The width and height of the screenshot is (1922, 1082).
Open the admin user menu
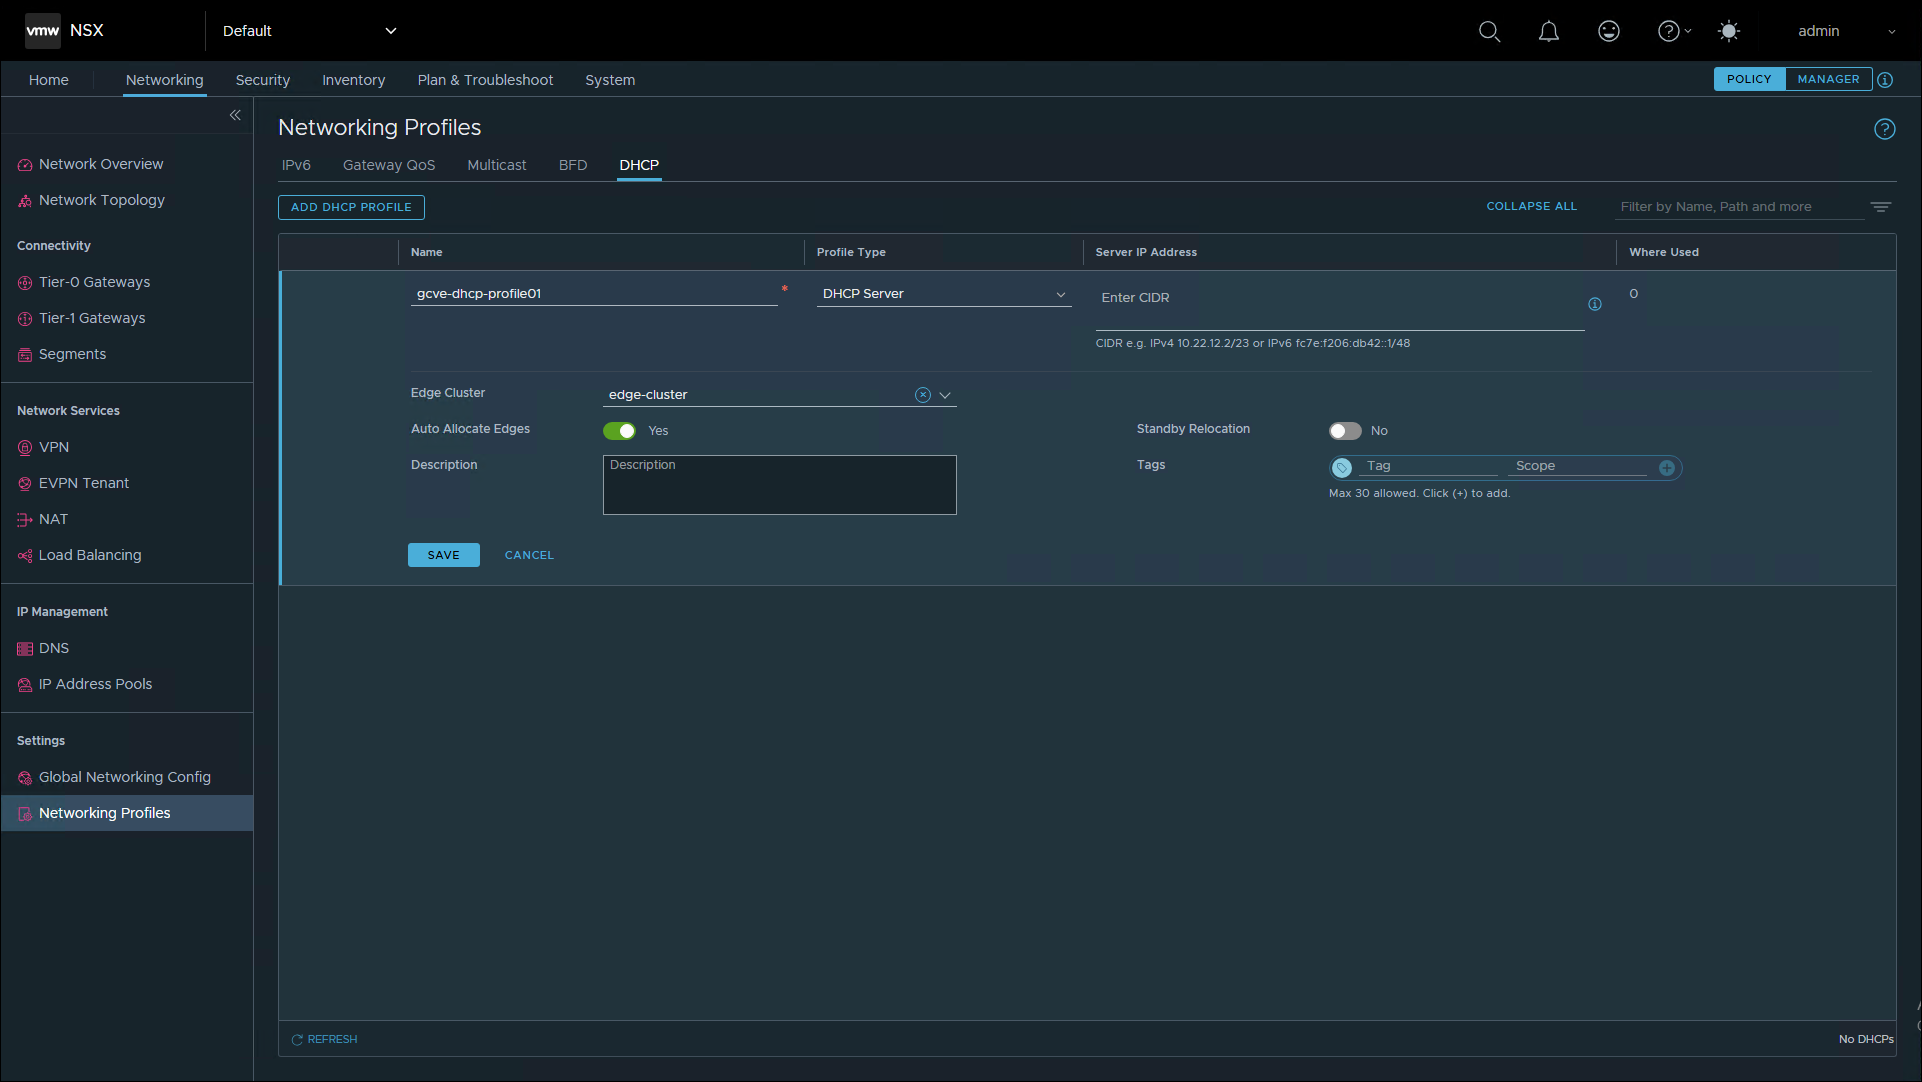pos(1846,31)
